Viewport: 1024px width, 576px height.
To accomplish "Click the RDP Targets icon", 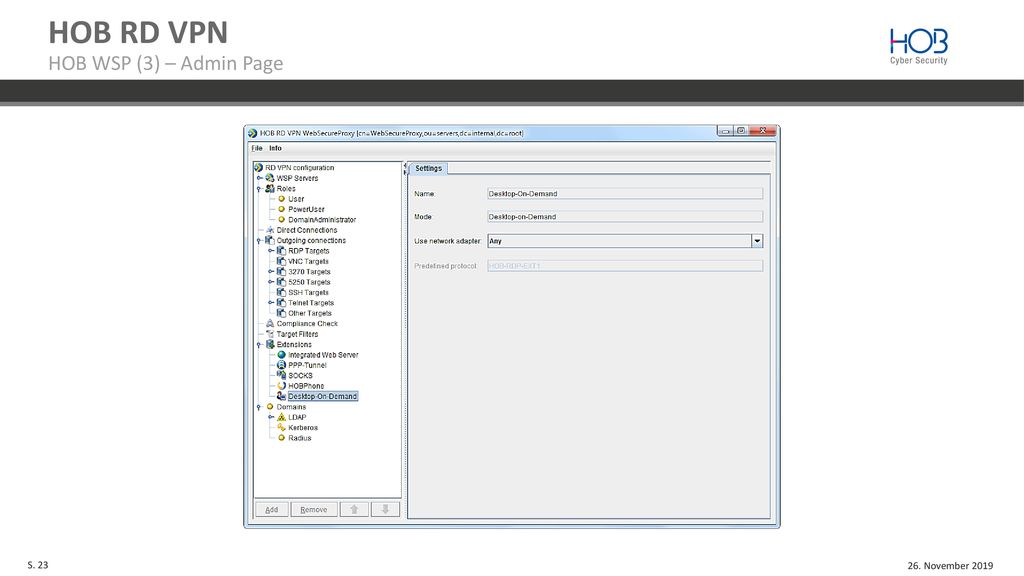I will pyautogui.click(x=281, y=251).
